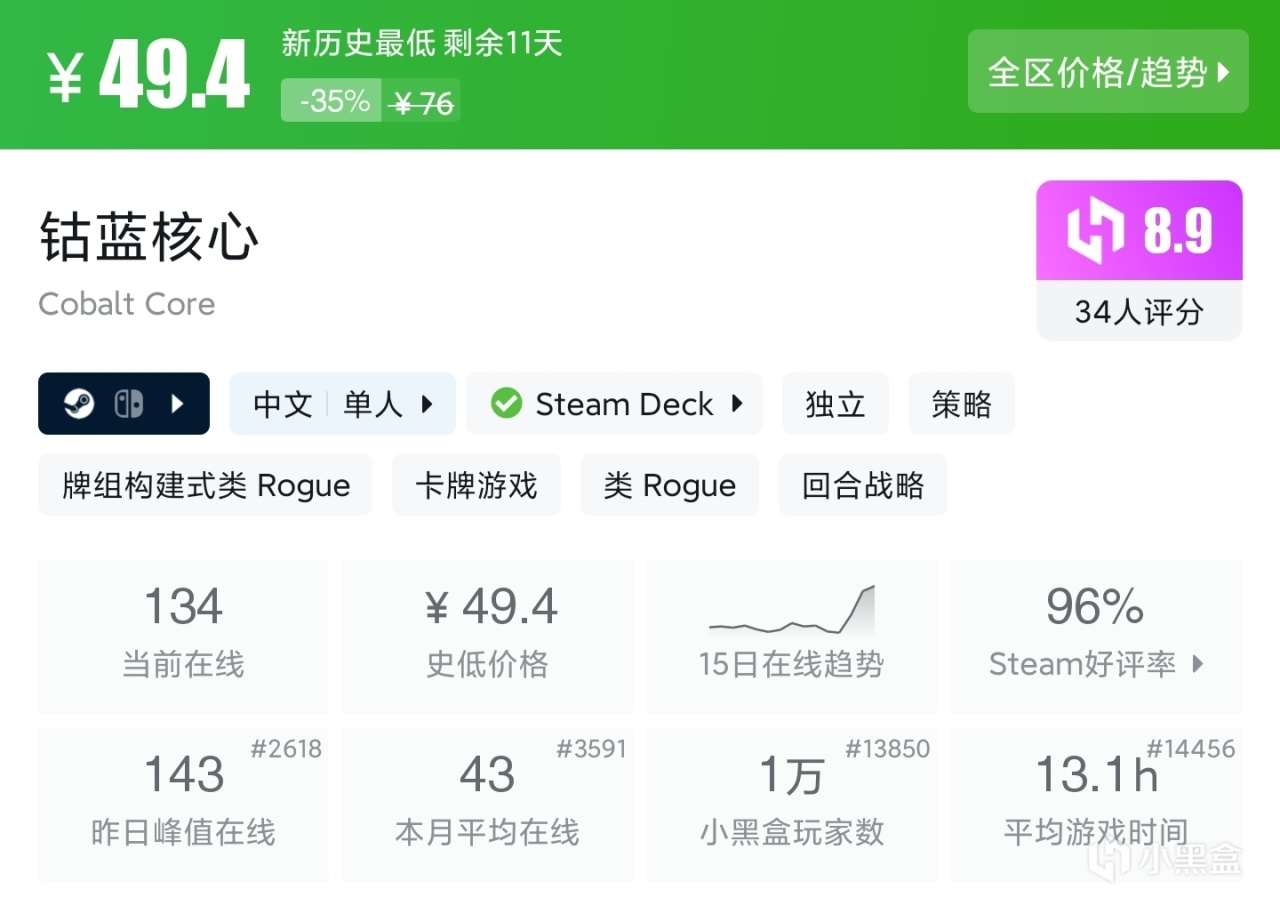Select the 回合战略 tag

(863, 486)
